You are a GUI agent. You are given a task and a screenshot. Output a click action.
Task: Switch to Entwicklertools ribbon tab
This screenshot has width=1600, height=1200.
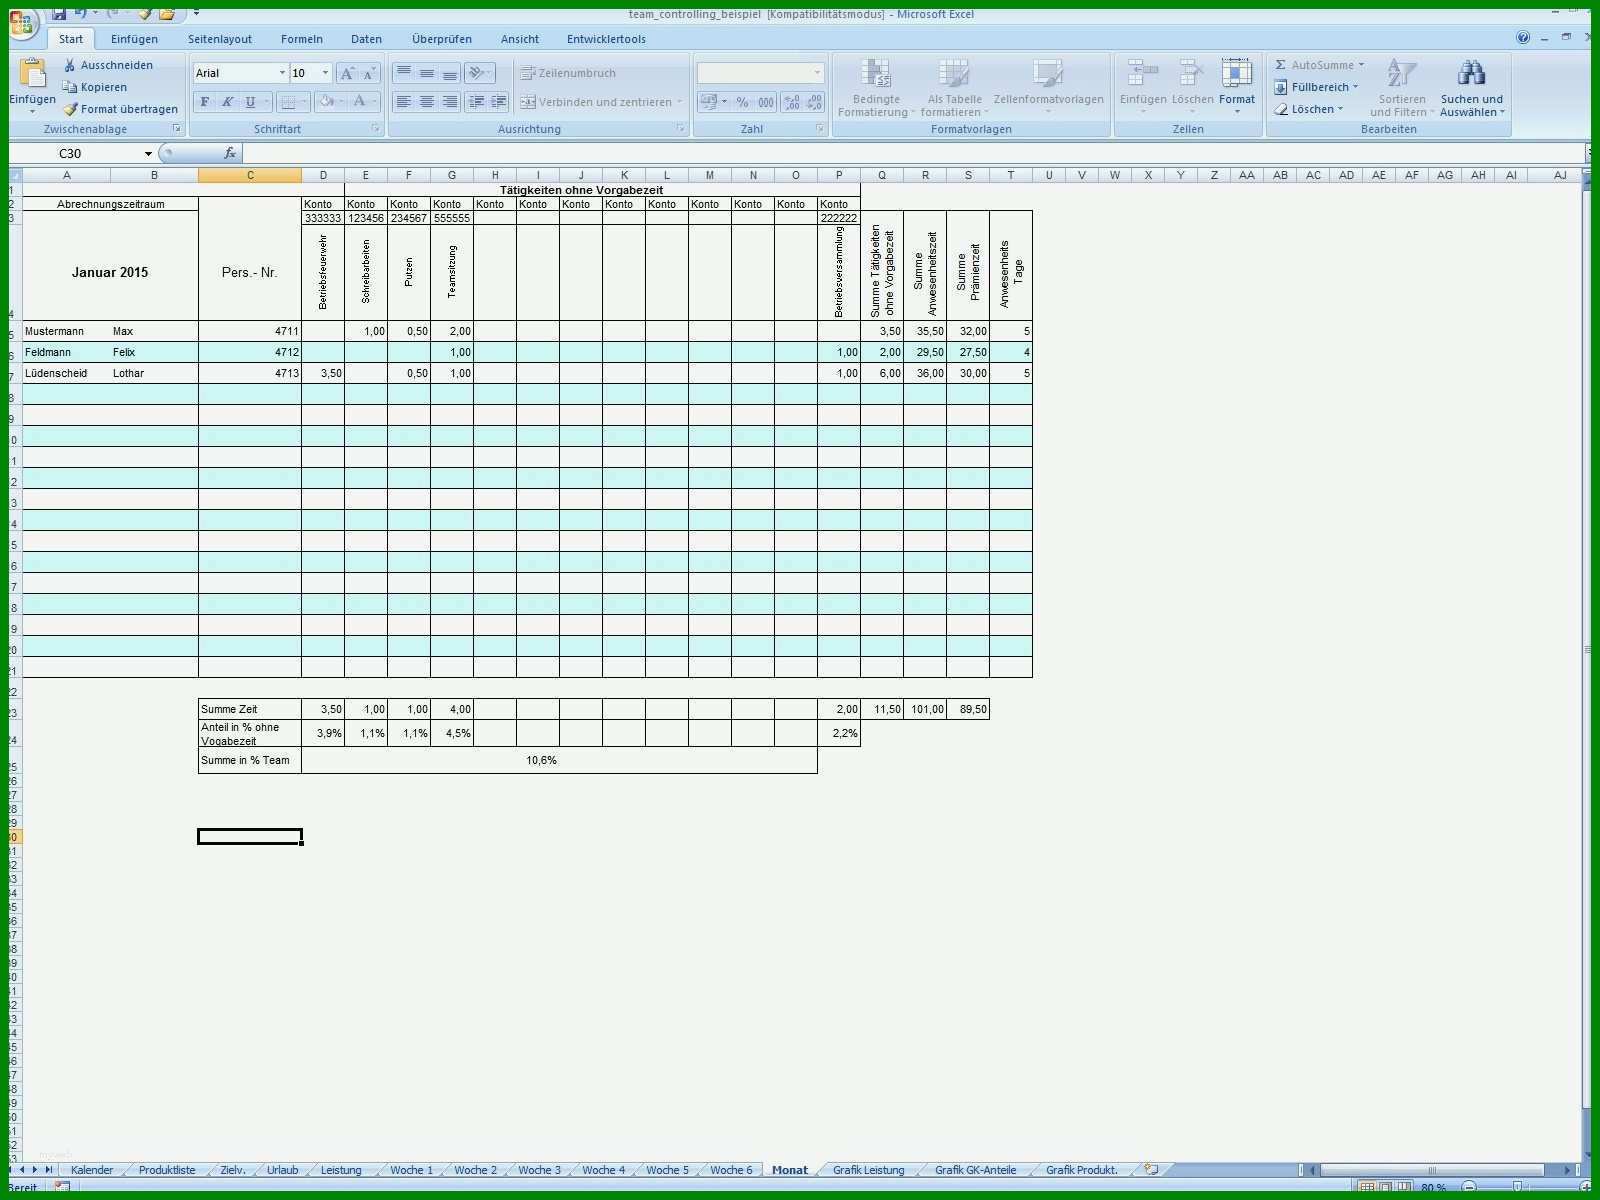(606, 39)
